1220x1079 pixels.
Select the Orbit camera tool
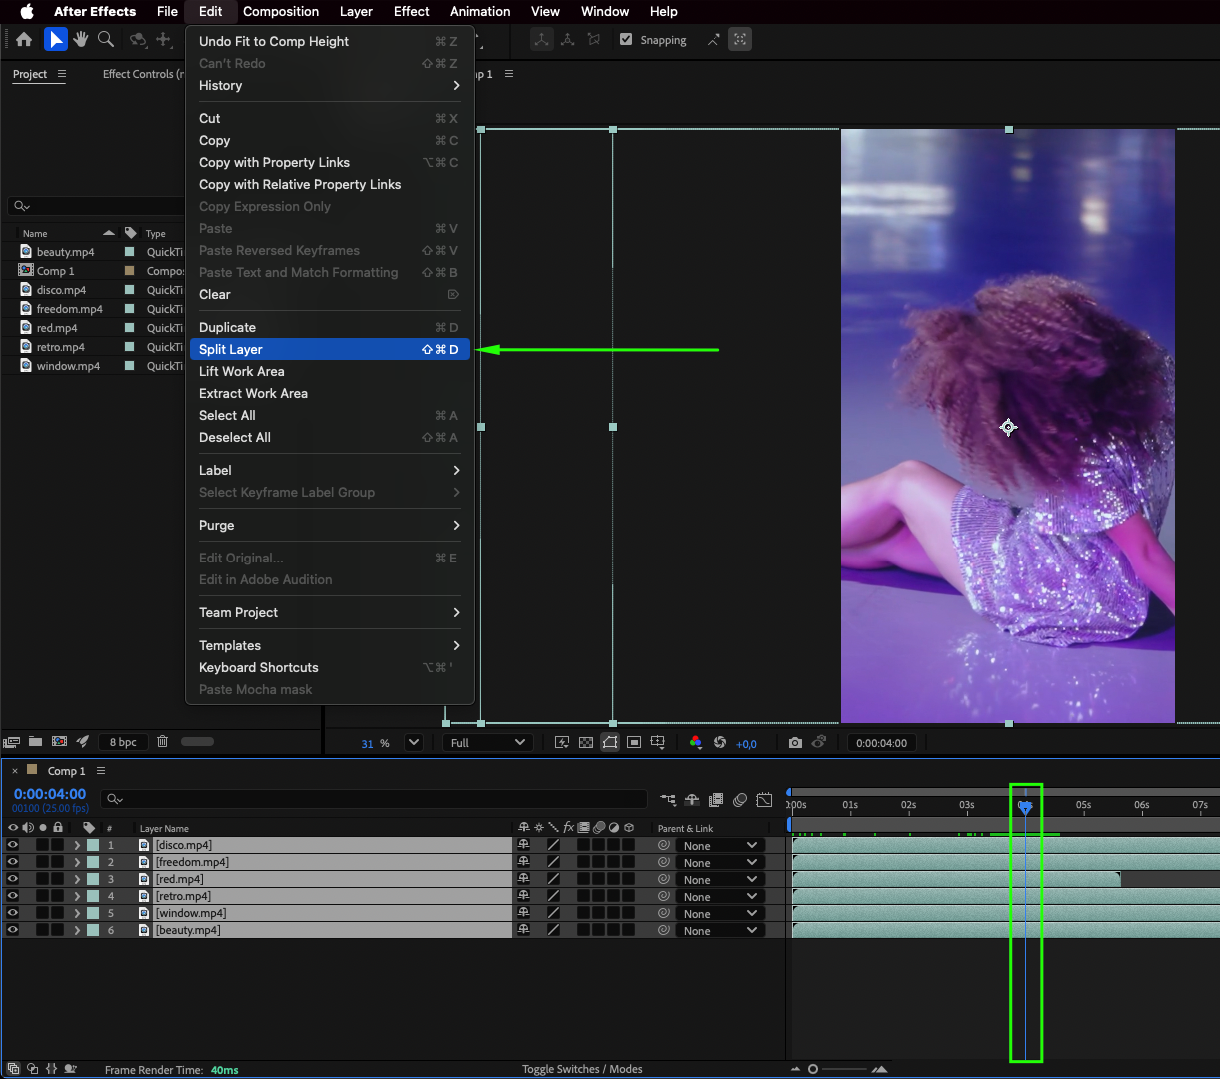[x=138, y=40]
